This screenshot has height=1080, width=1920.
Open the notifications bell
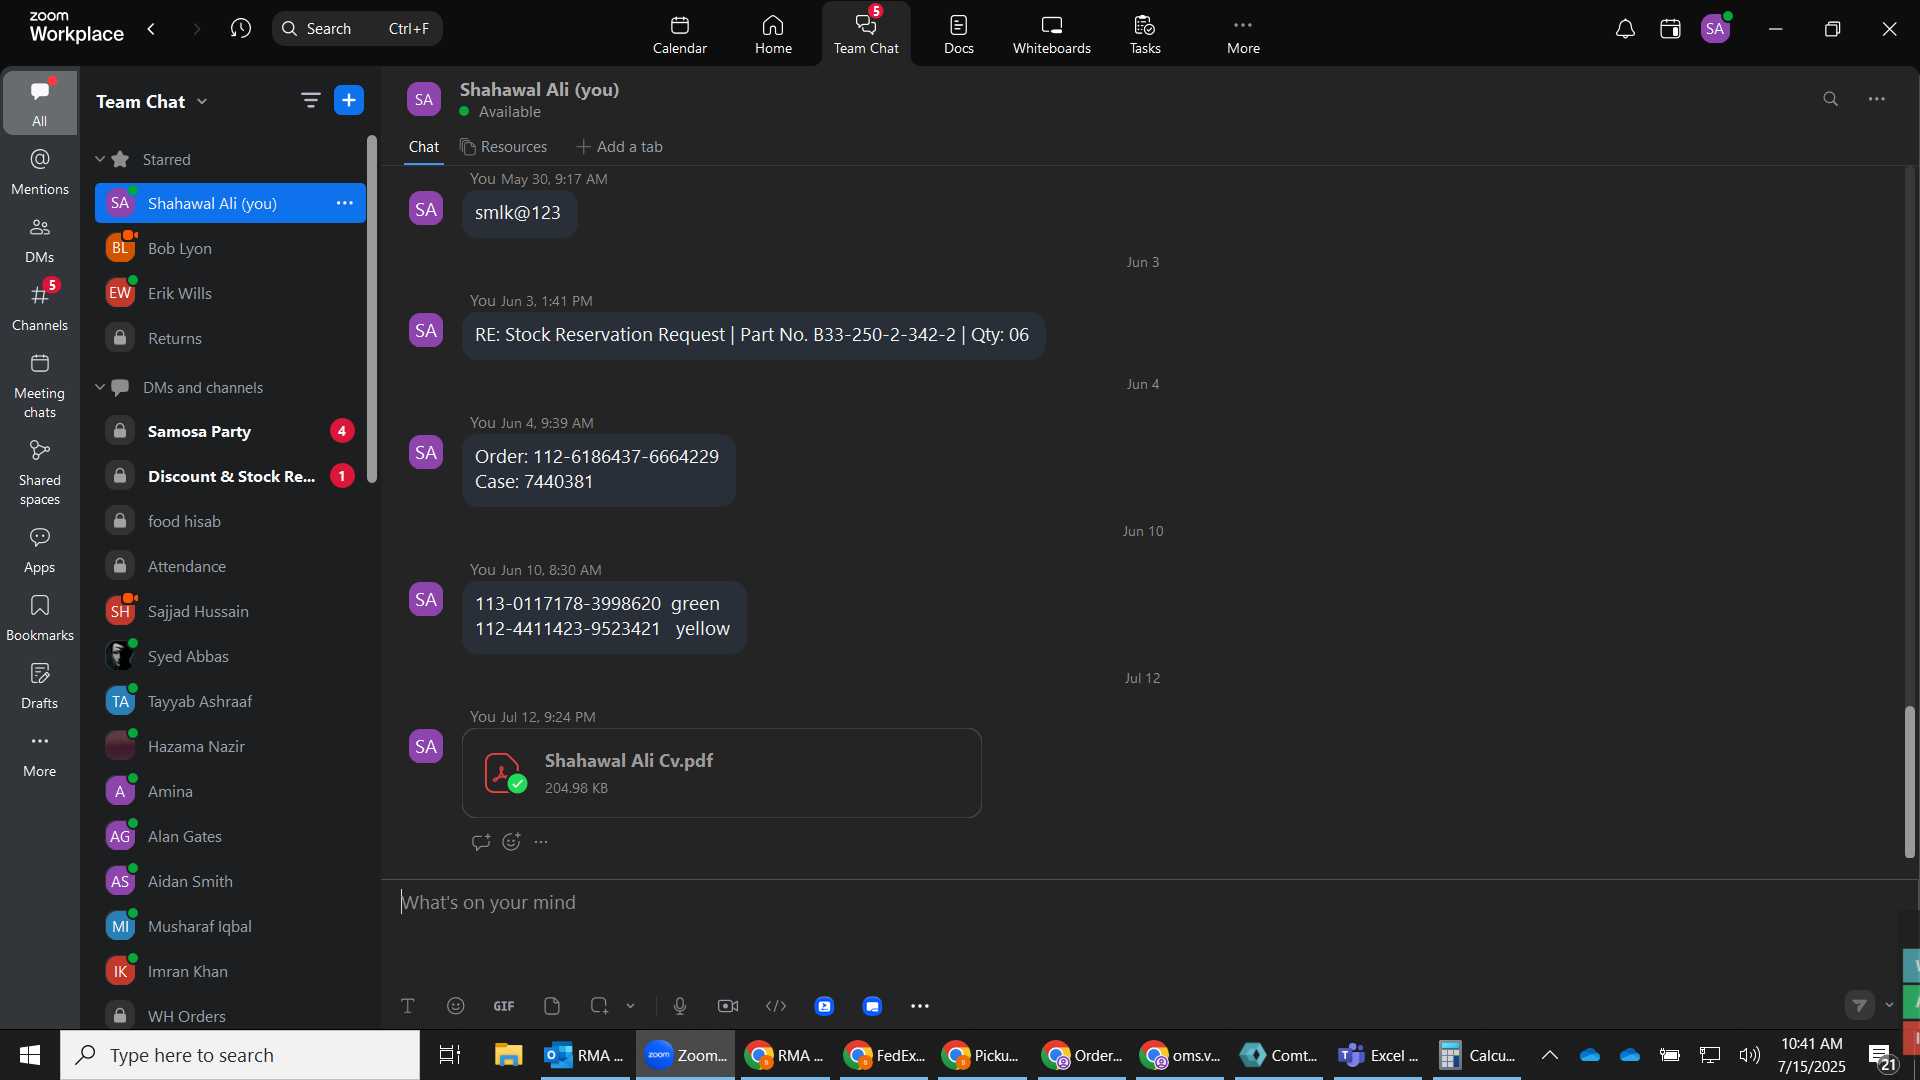point(1625,29)
